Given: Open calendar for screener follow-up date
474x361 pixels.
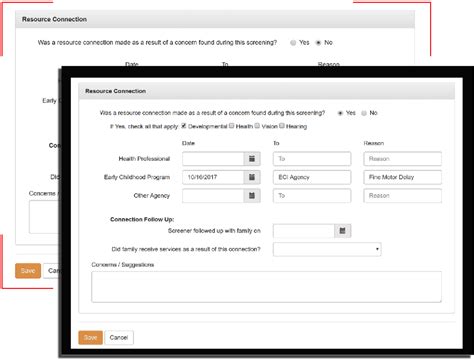Looking at the screenshot, I should pyautogui.click(x=342, y=231).
